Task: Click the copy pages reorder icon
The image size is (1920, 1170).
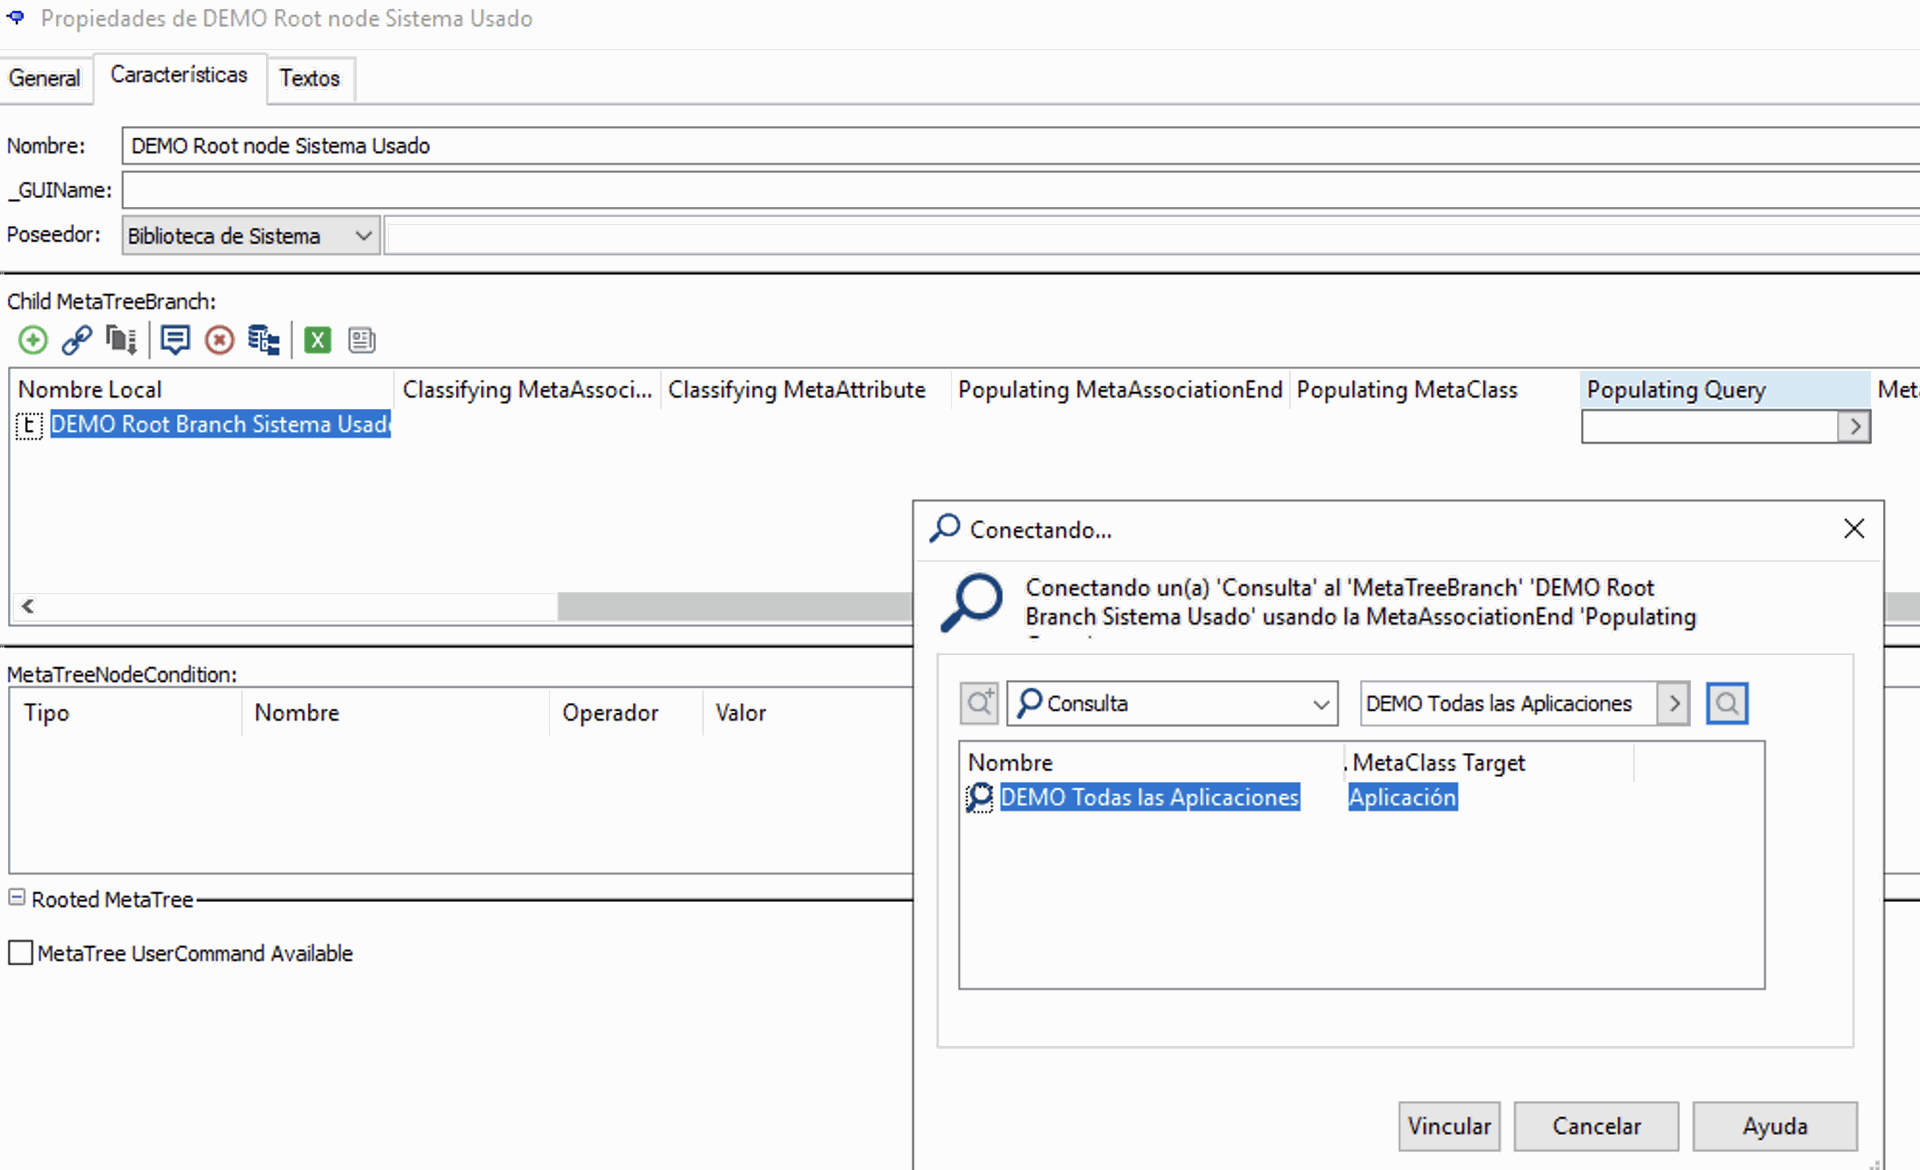Action: tap(121, 340)
